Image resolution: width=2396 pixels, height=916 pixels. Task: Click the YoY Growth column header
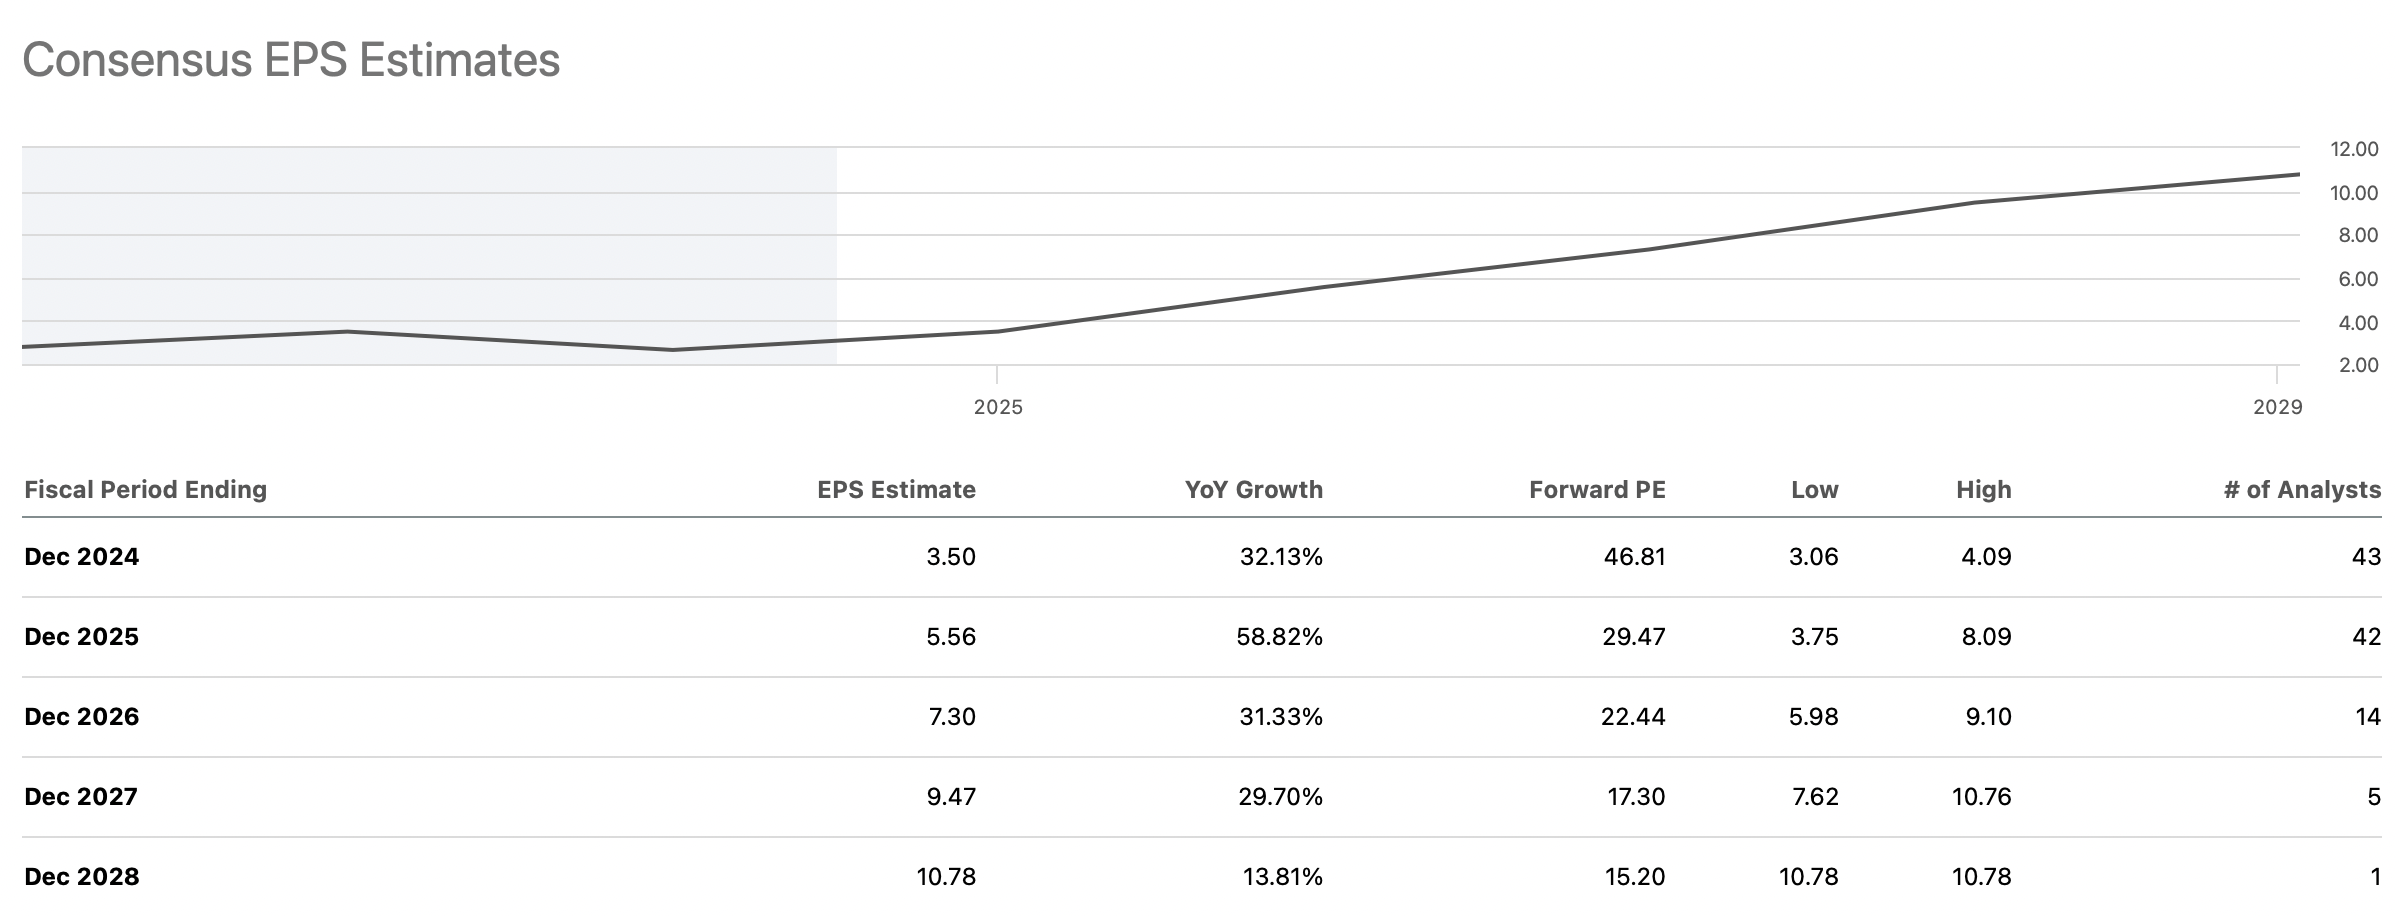[1253, 489]
